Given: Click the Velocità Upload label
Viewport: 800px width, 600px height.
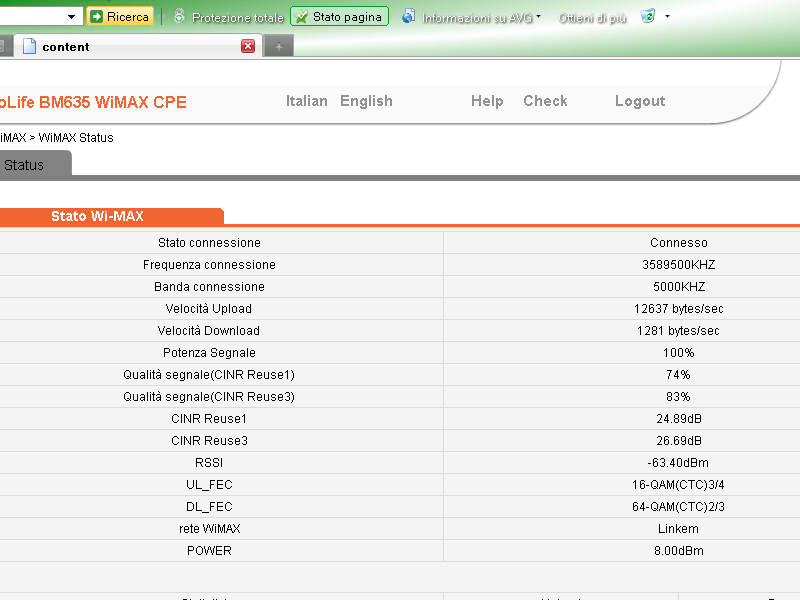Looking at the screenshot, I should [x=209, y=309].
